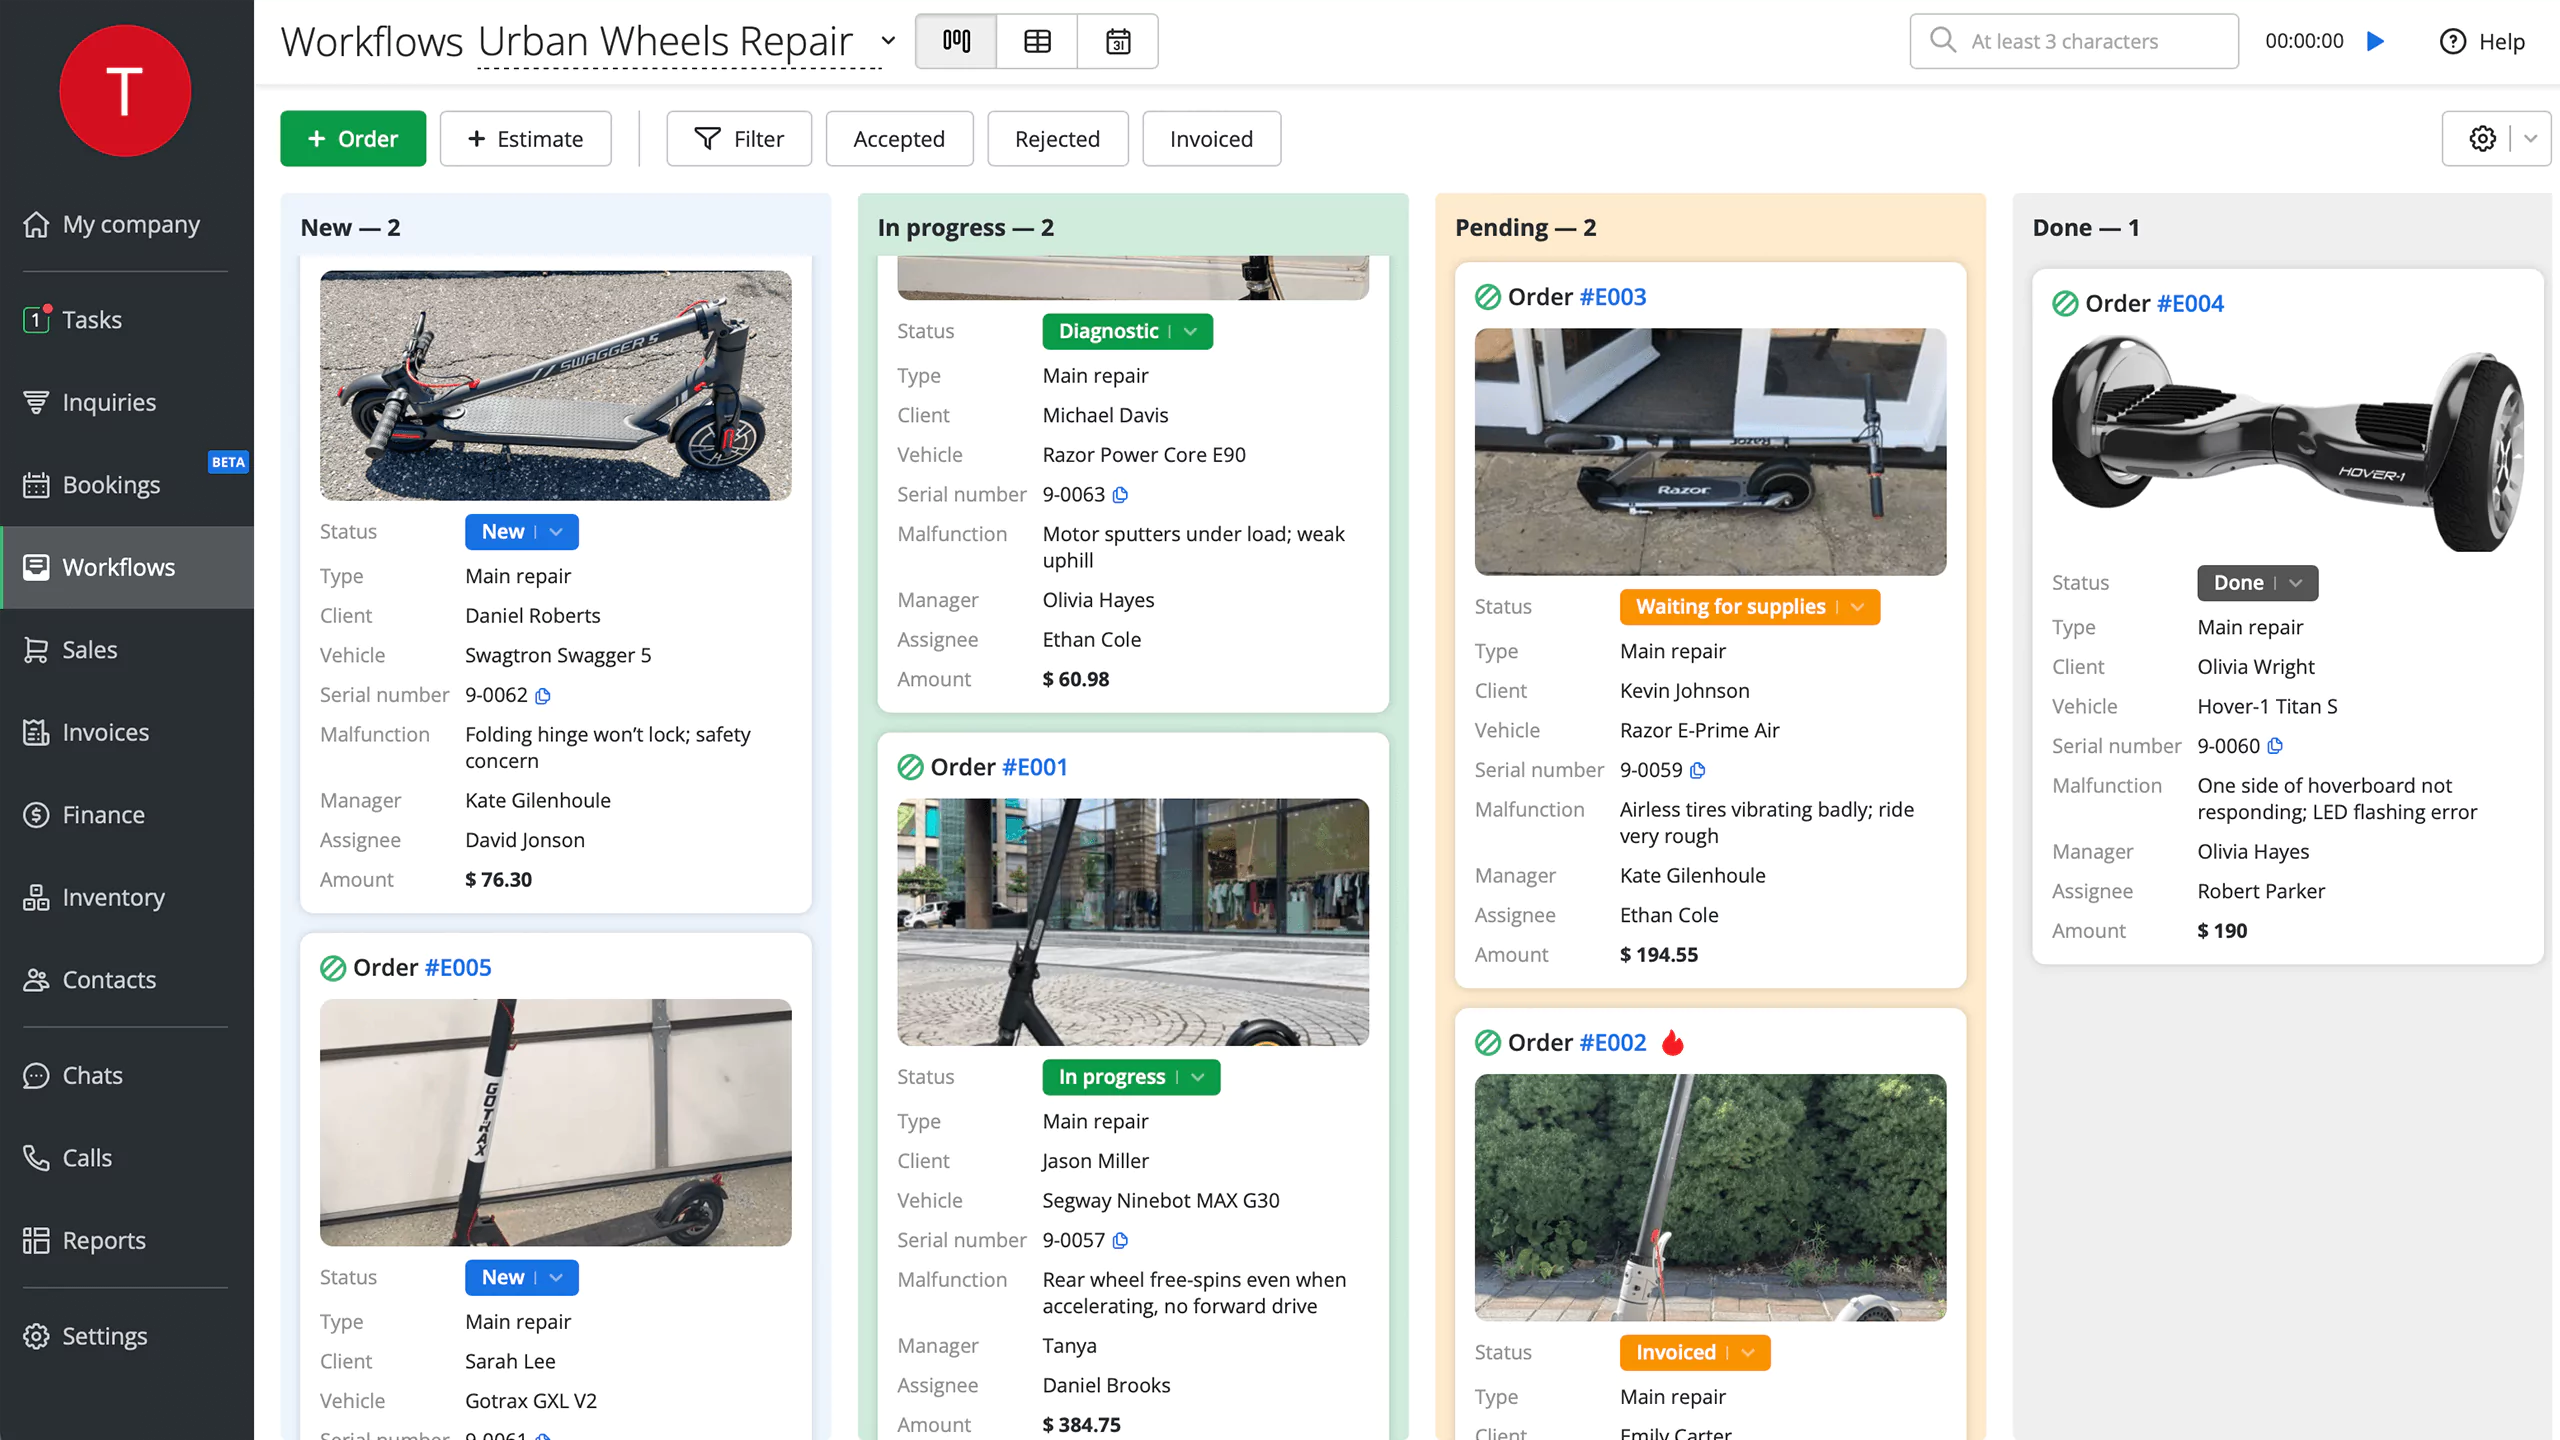Toggle the Invoiced filter
Image resolution: width=2560 pixels, height=1440 pixels.
coord(1211,138)
